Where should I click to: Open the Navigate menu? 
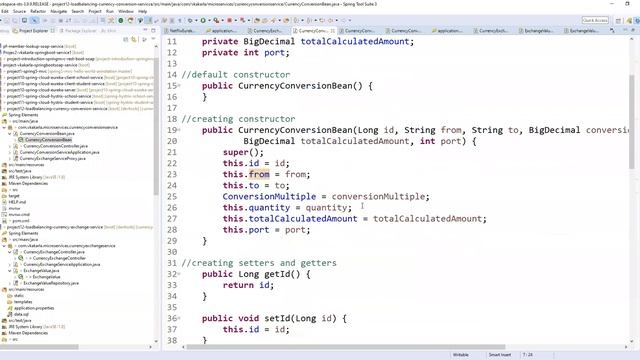pos(58,11)
